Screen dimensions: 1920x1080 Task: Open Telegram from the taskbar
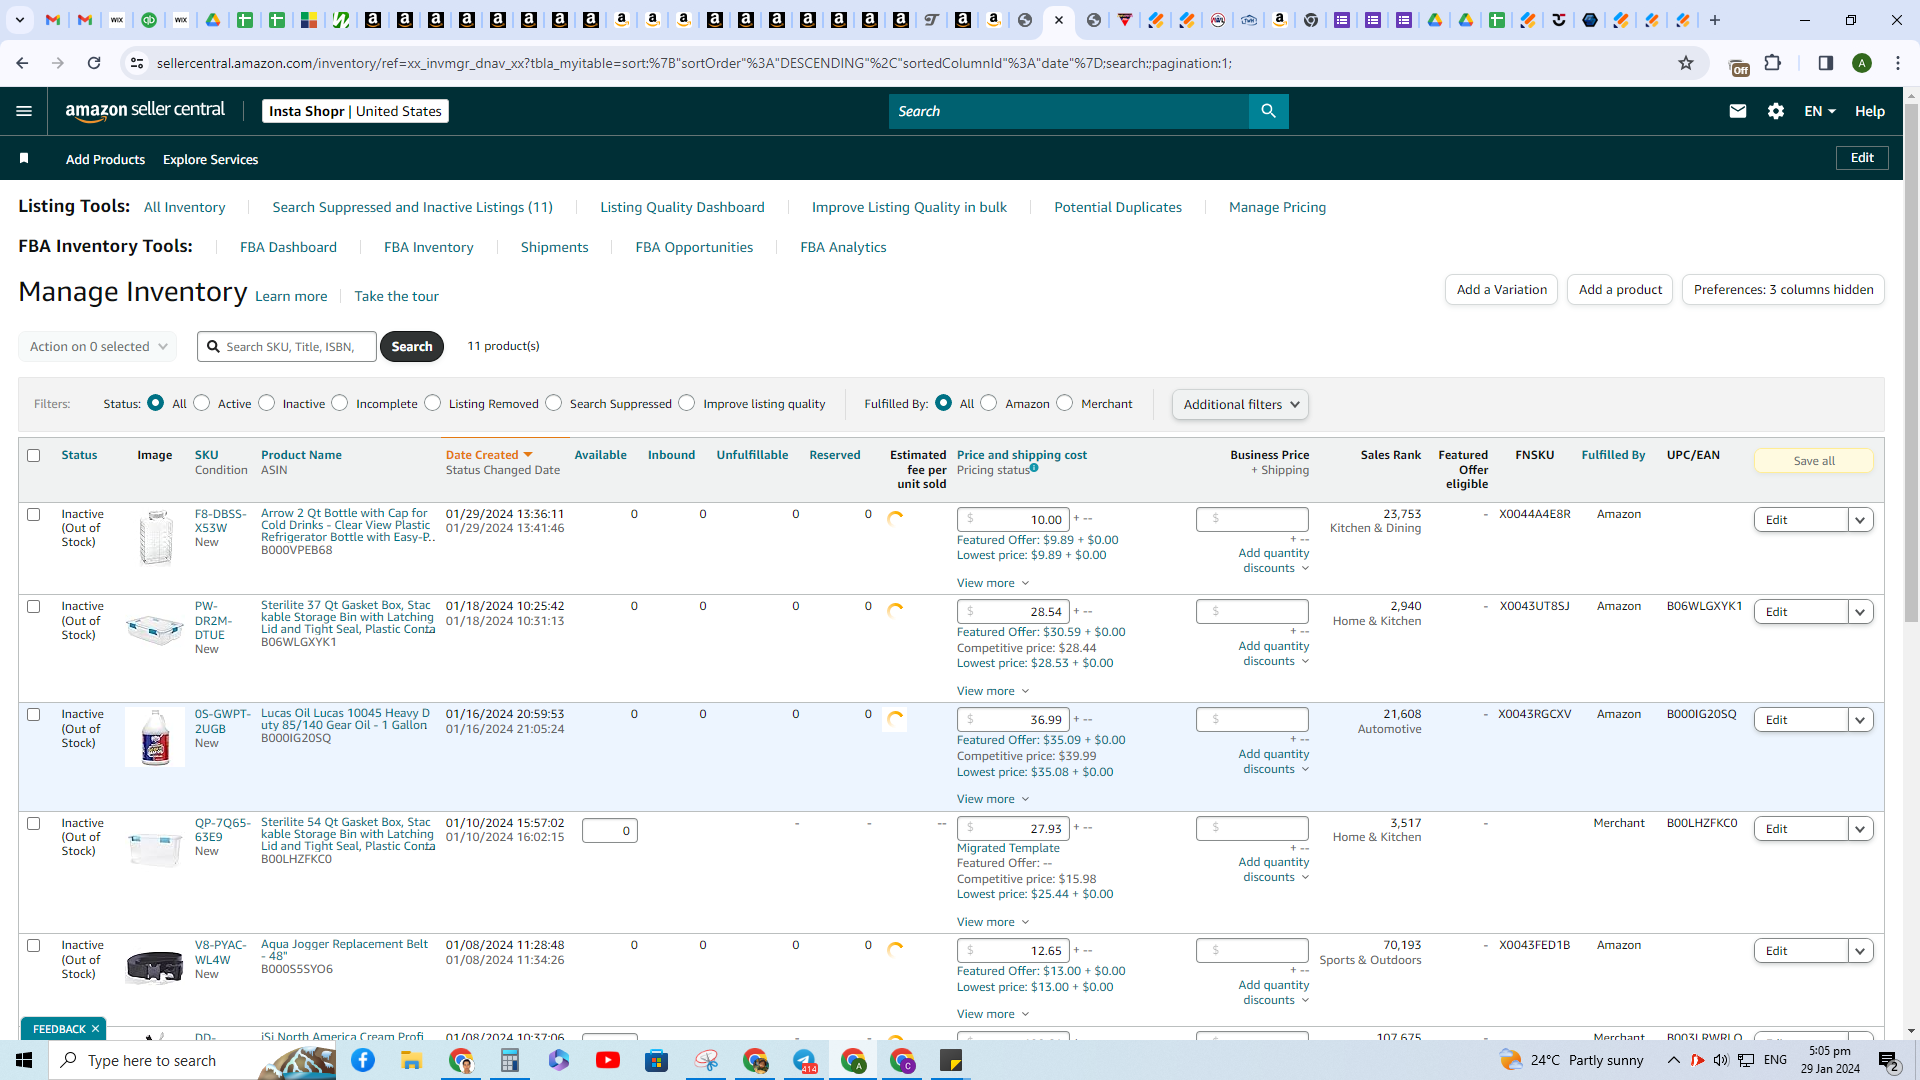(805, 1060)
